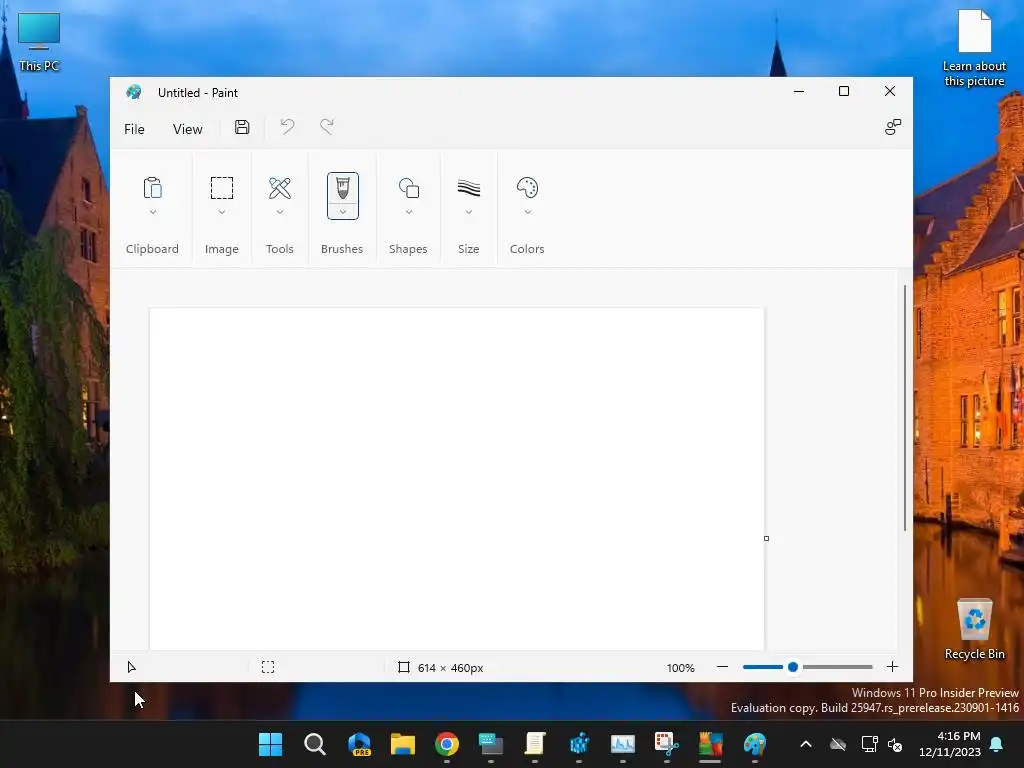The width and height of the screenshot is (1024, 768).
Task: Open Snipping Tool from taskbar
Action: [667, 744]
